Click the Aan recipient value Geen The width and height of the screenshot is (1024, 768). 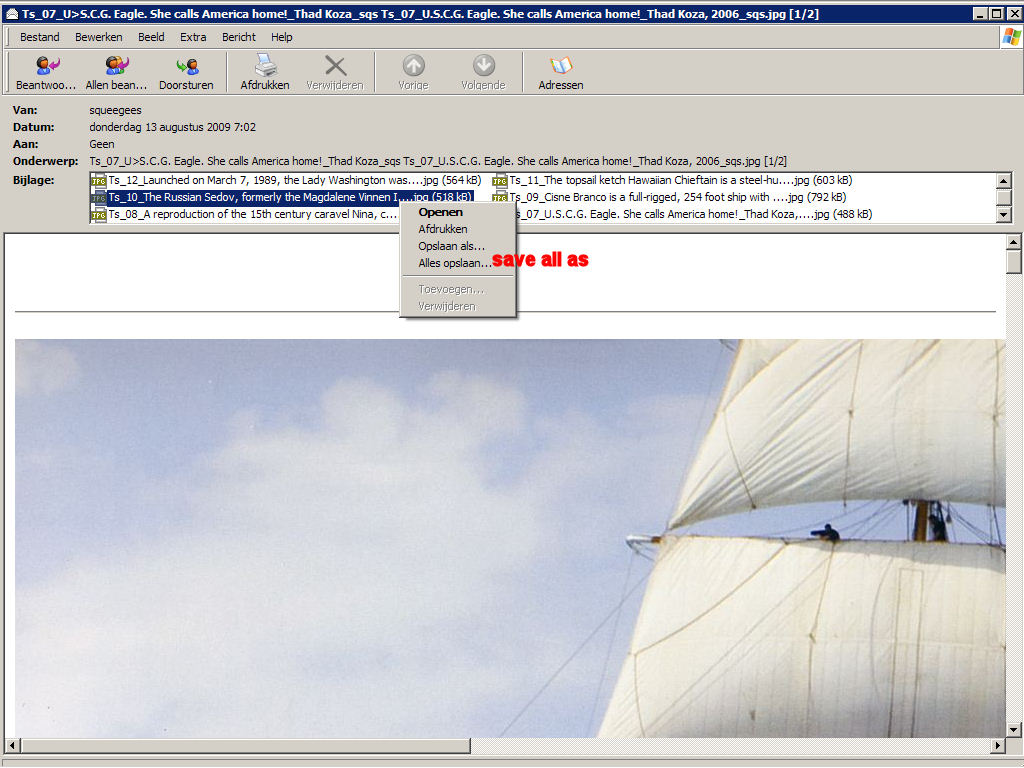coord(102,144)
